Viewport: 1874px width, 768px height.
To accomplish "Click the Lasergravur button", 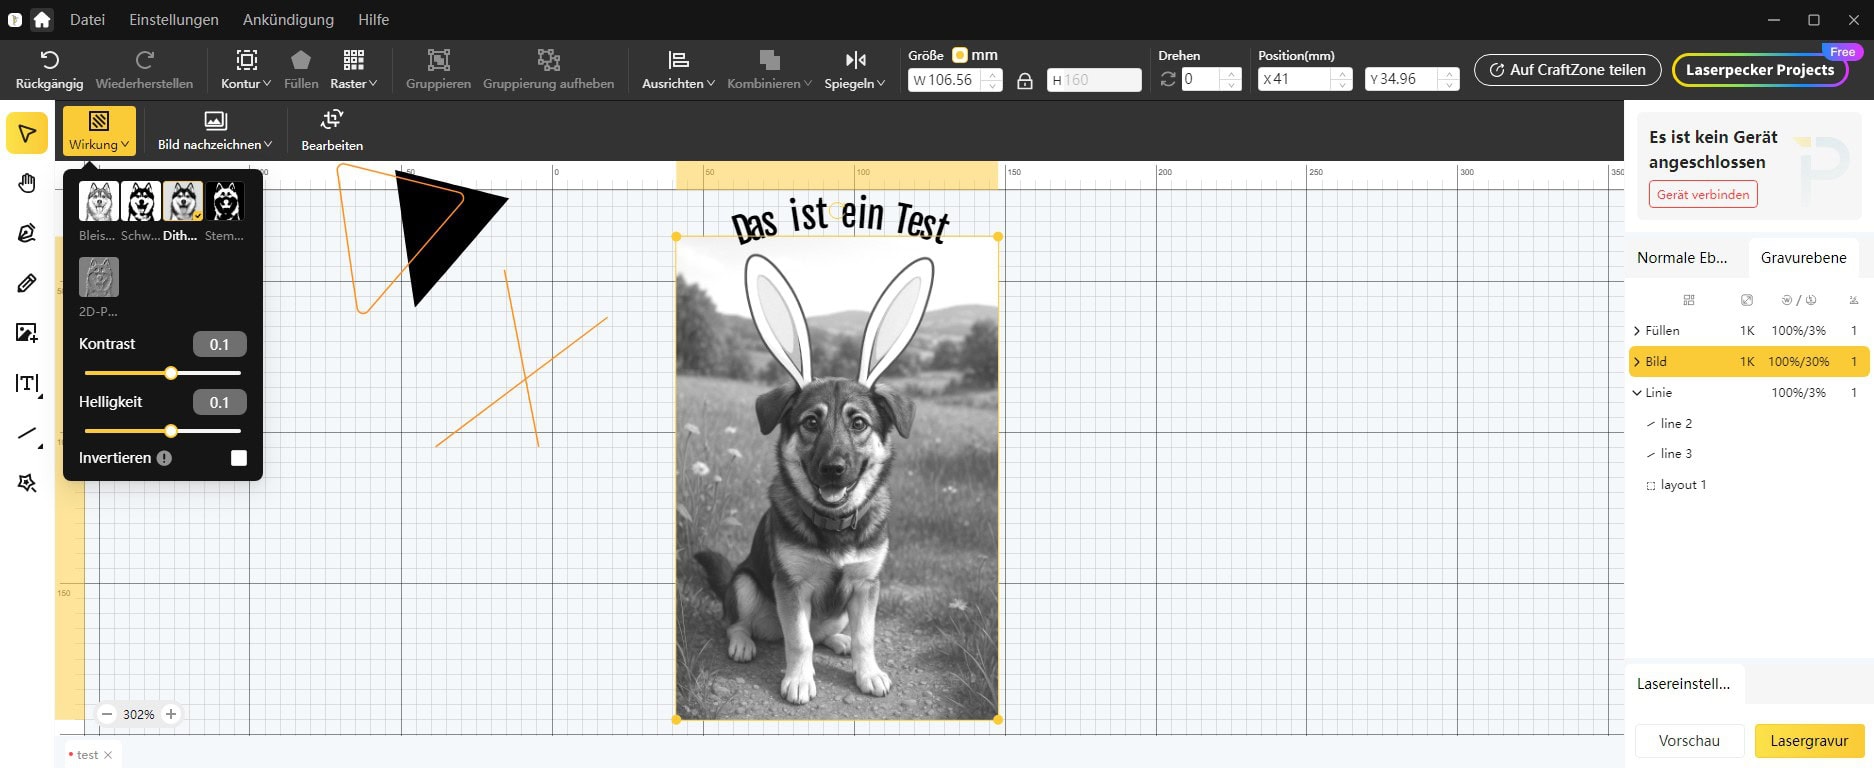I will pos(1809,741).
